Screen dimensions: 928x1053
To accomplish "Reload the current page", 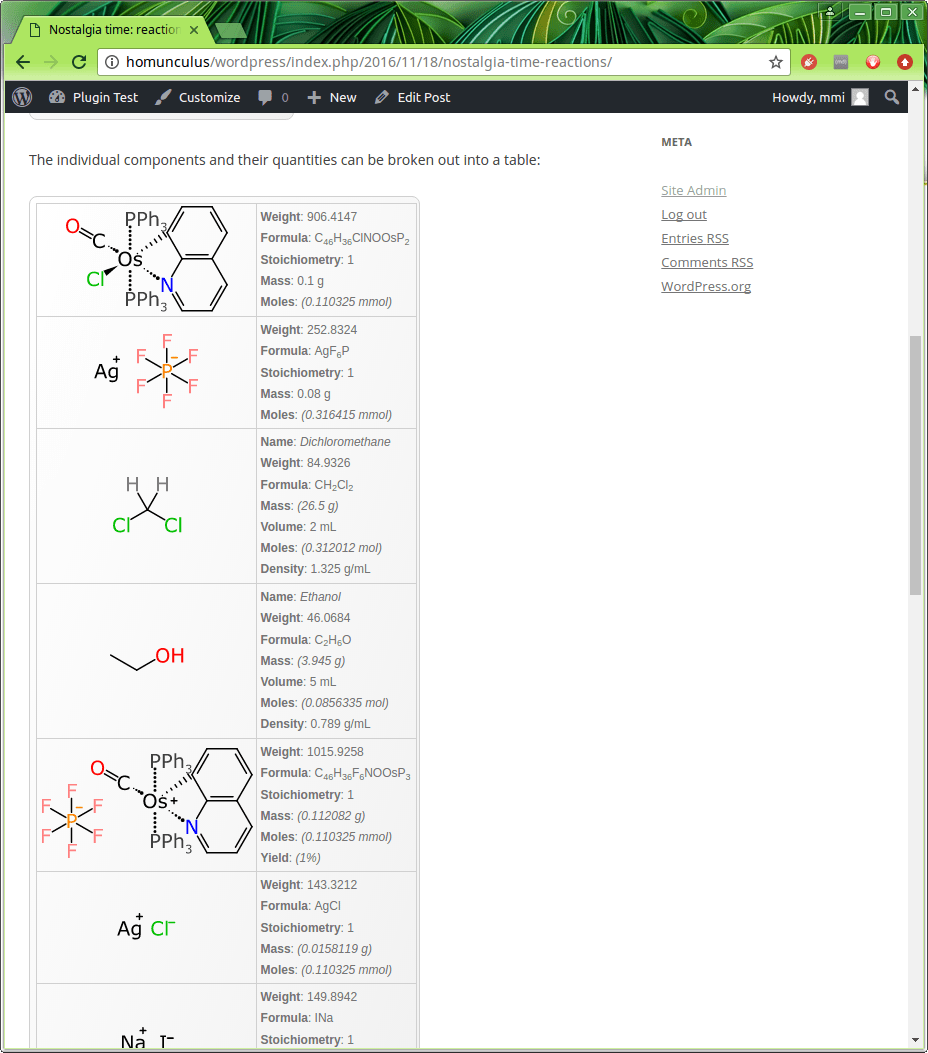I will pyautogui.click(x=79, y=62).
